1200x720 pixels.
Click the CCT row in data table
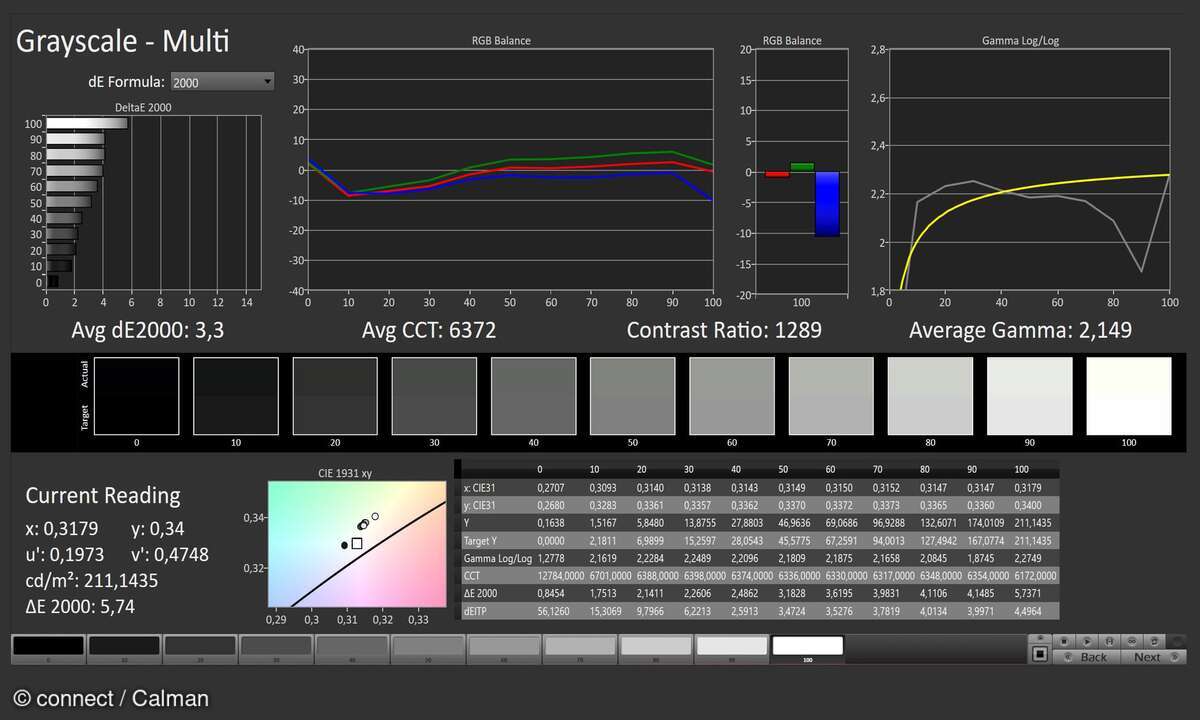pos(760,576)
